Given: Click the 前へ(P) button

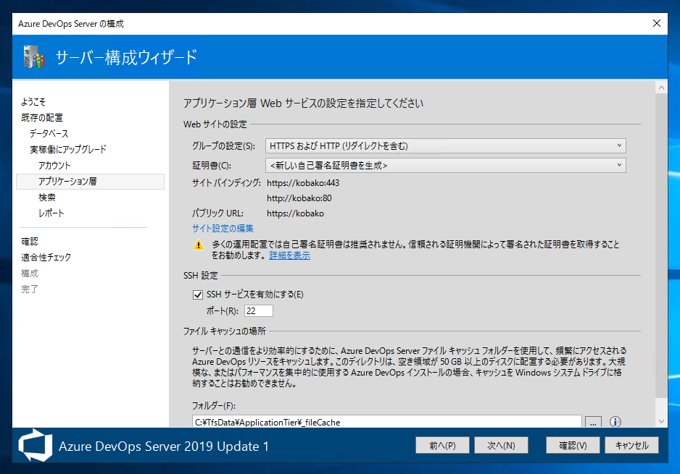Looking at the screenshot, I should pyautogui.click(x=442, y=445).
